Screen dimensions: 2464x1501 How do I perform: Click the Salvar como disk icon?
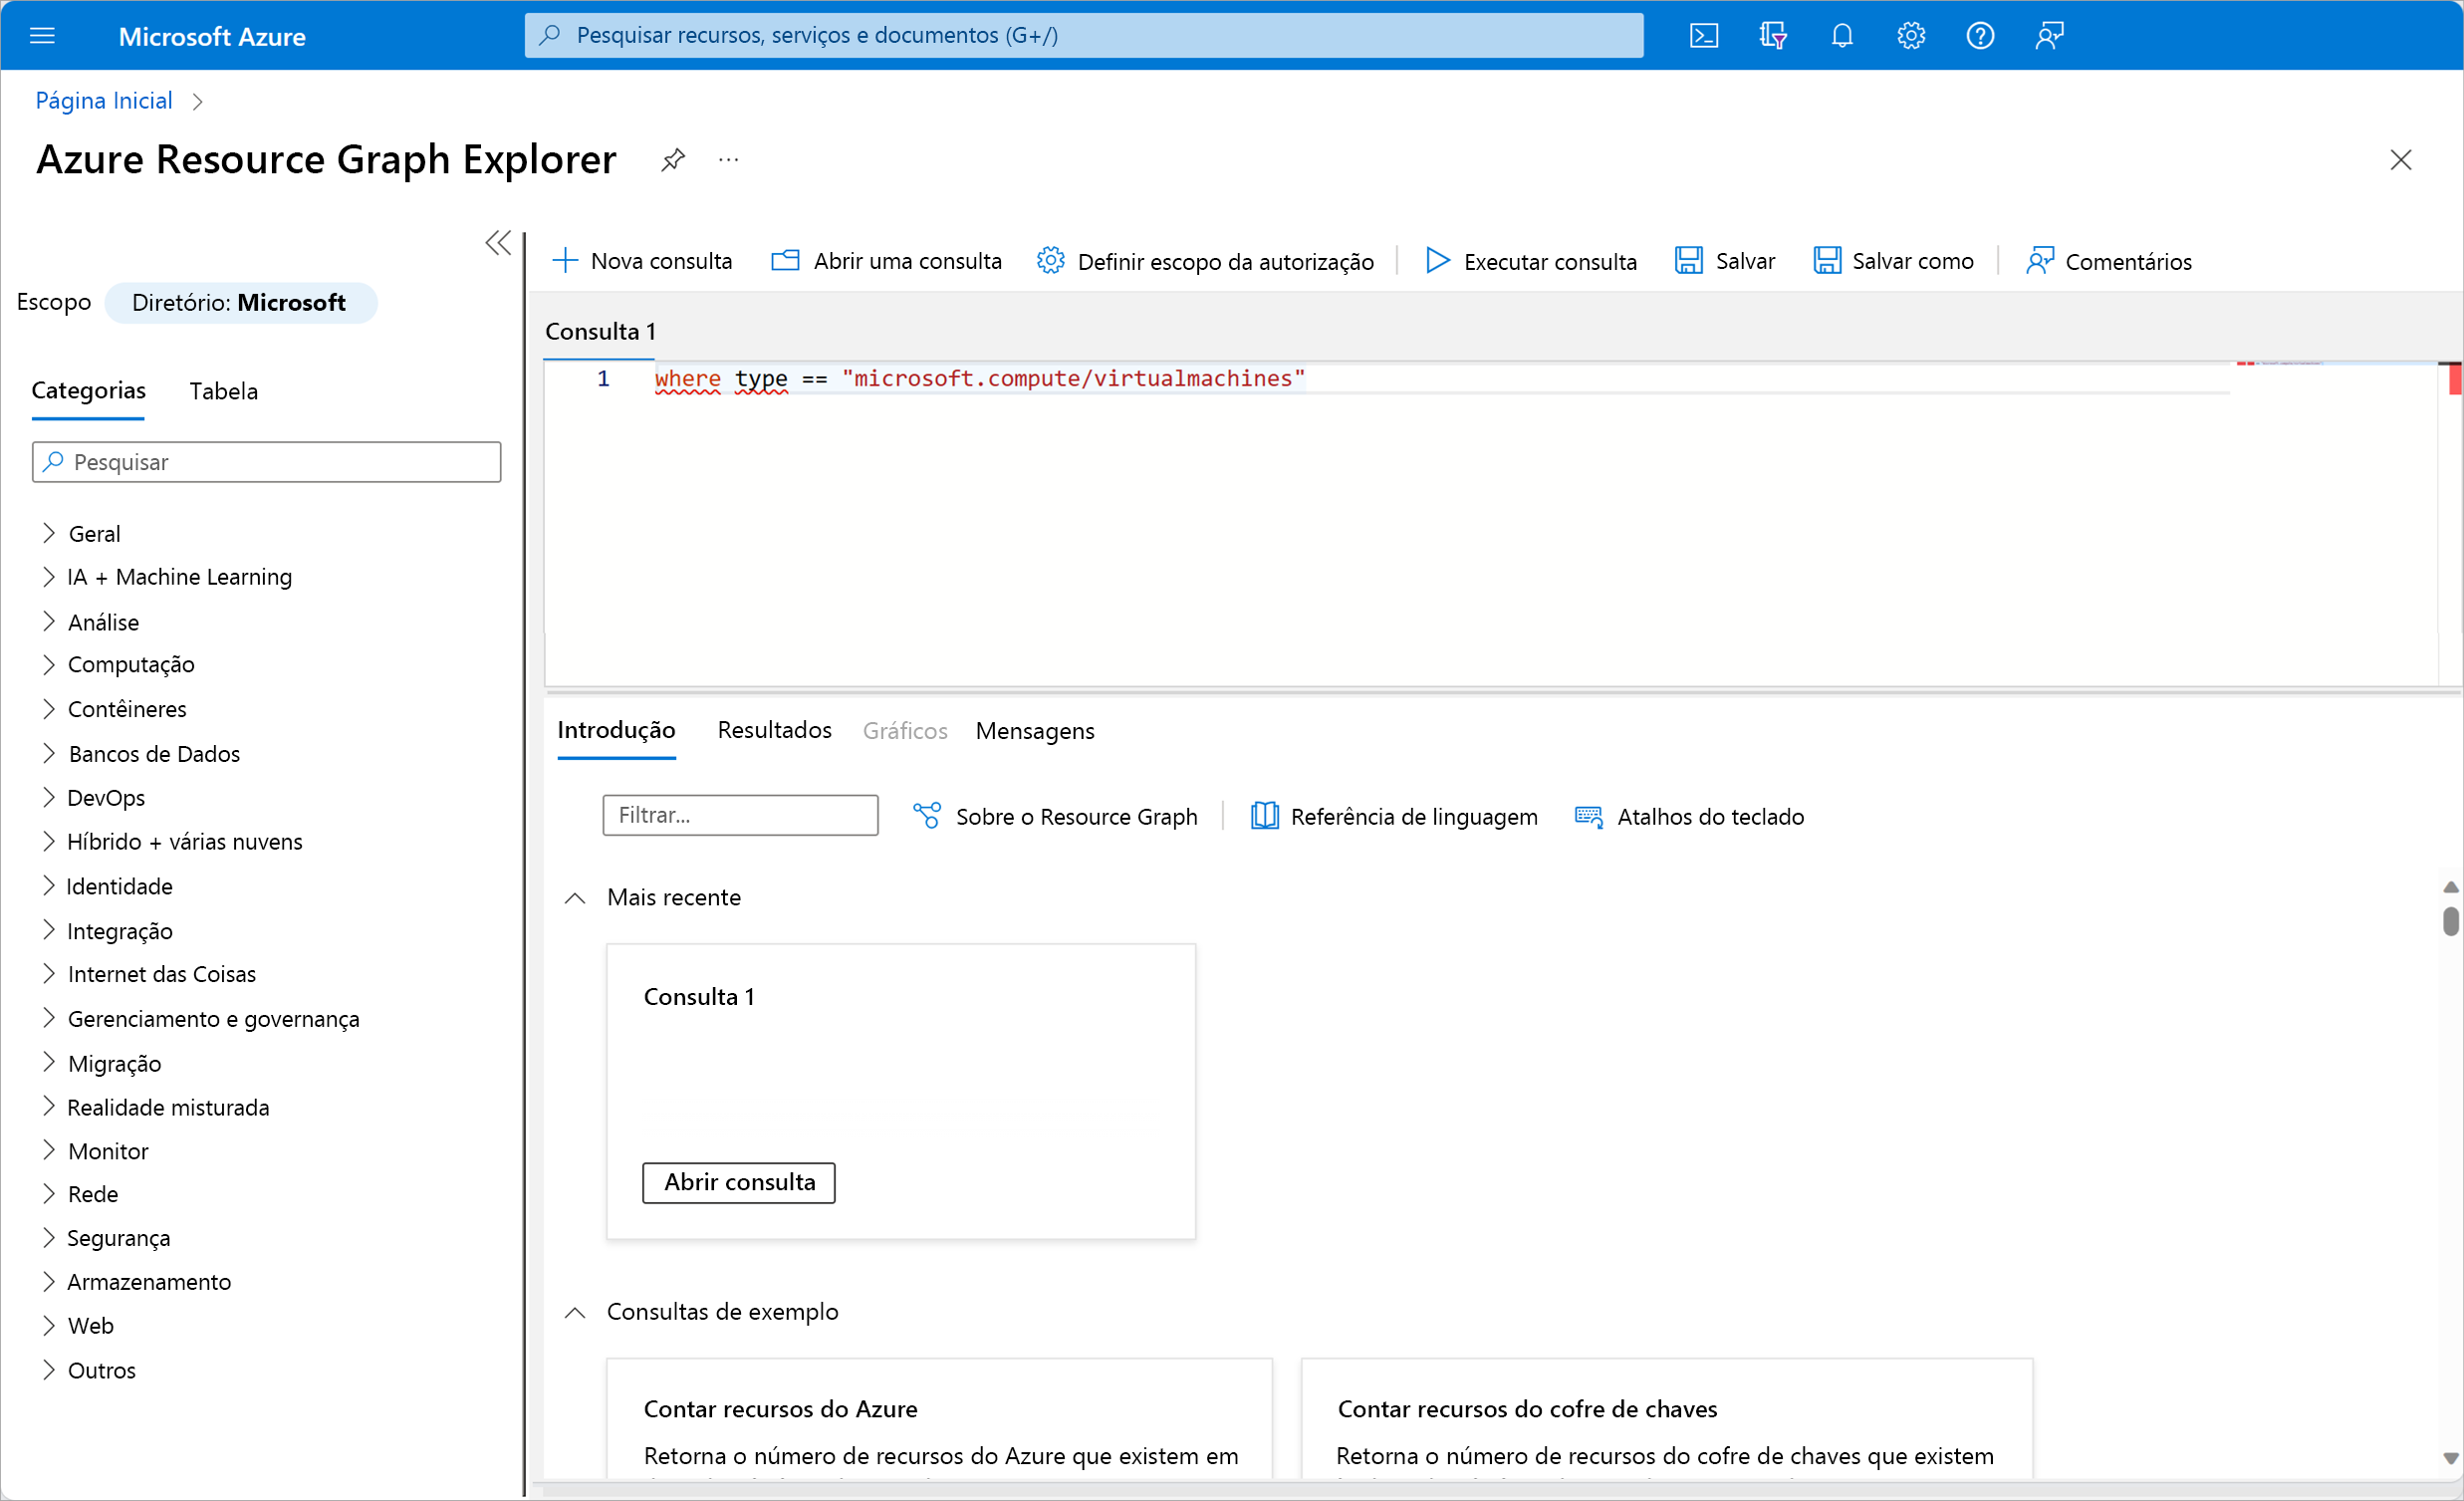[1826, 261]
